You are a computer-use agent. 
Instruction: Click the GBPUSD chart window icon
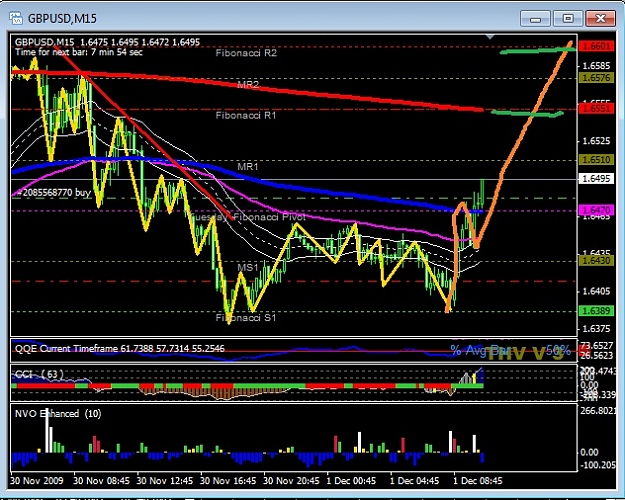pyautogui.click(x=16, y=18)
